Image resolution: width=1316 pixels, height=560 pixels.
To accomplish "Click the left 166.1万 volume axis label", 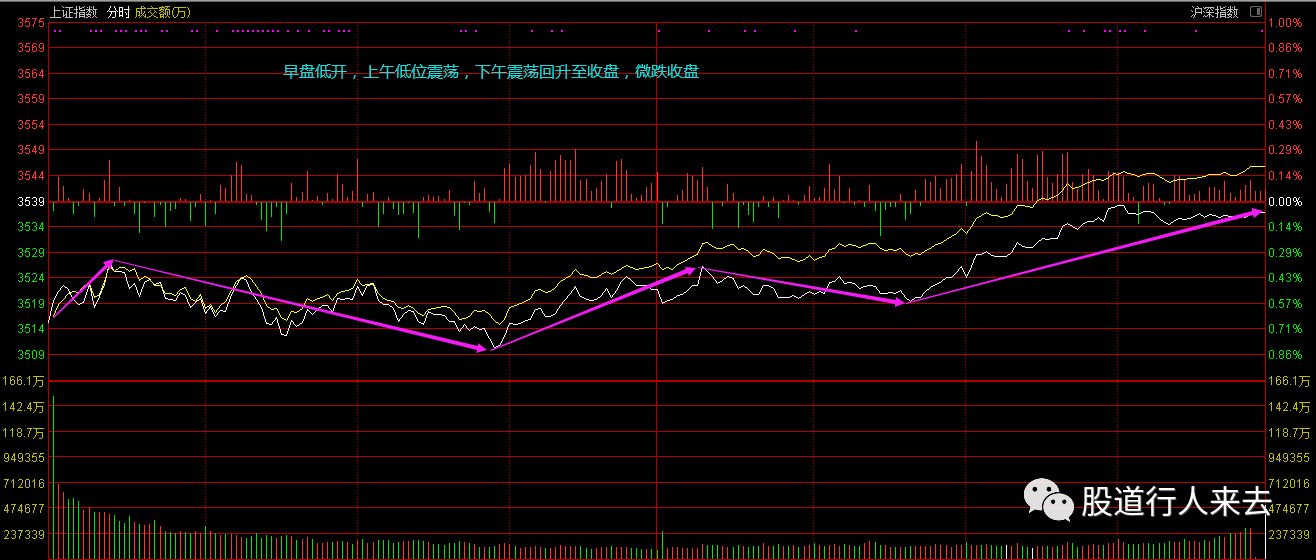I will pos(25,381).
